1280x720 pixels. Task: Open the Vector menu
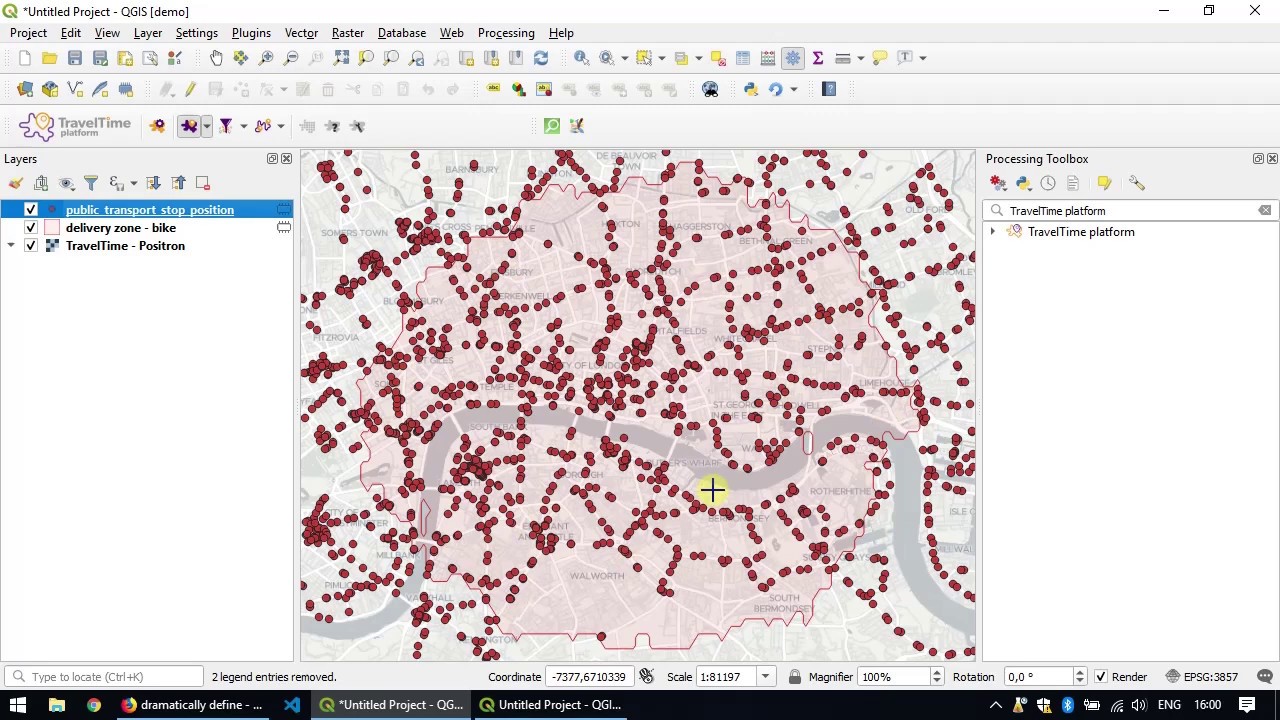pos(301,33)
